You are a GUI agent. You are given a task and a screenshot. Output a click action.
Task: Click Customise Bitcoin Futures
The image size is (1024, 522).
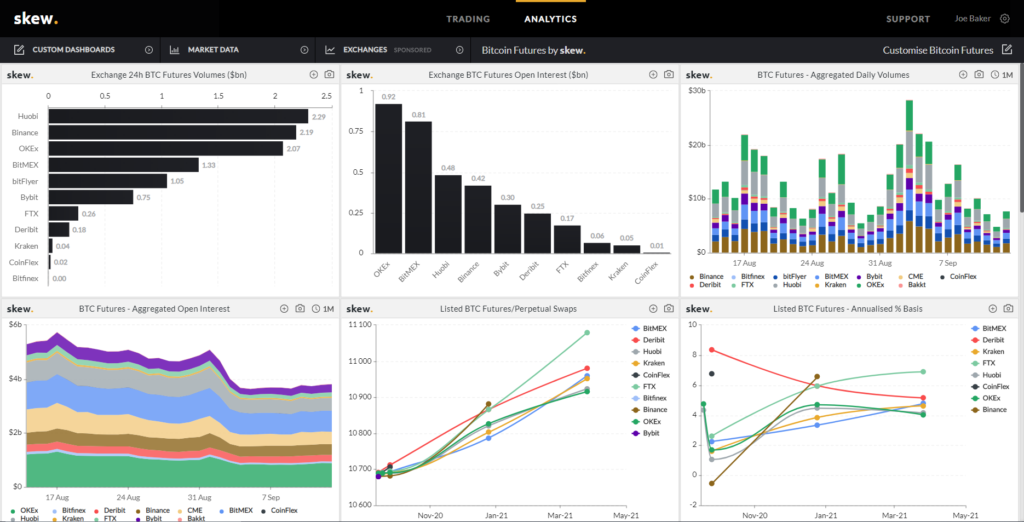pos(938,50)
